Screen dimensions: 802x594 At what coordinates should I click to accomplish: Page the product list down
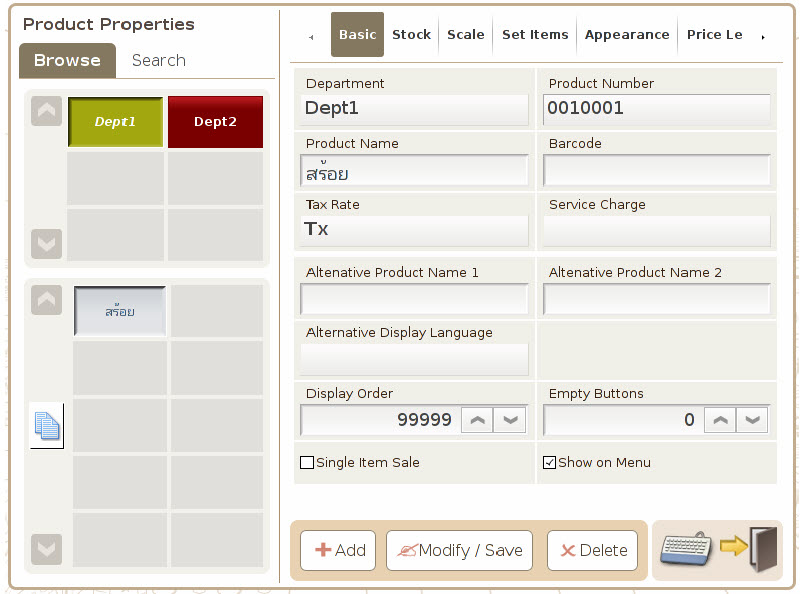pos(47,549)
